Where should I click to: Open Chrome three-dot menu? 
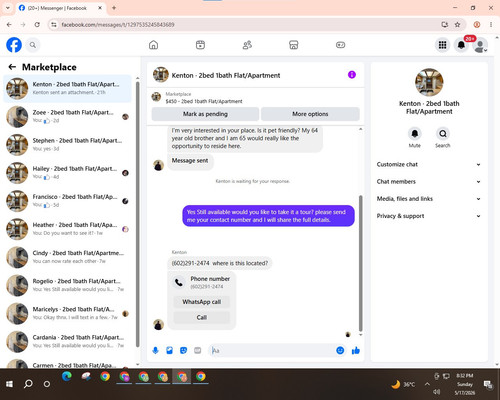click(491, 25)
